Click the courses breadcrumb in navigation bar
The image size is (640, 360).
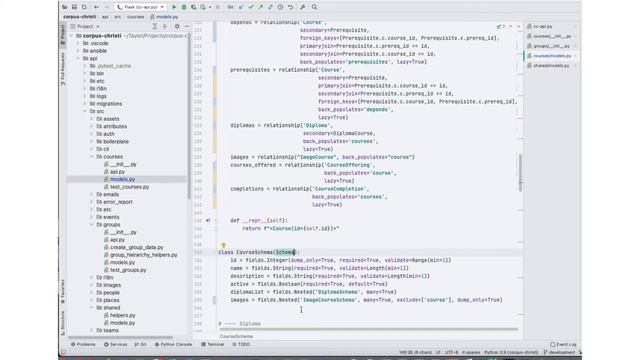pos(136,17)
